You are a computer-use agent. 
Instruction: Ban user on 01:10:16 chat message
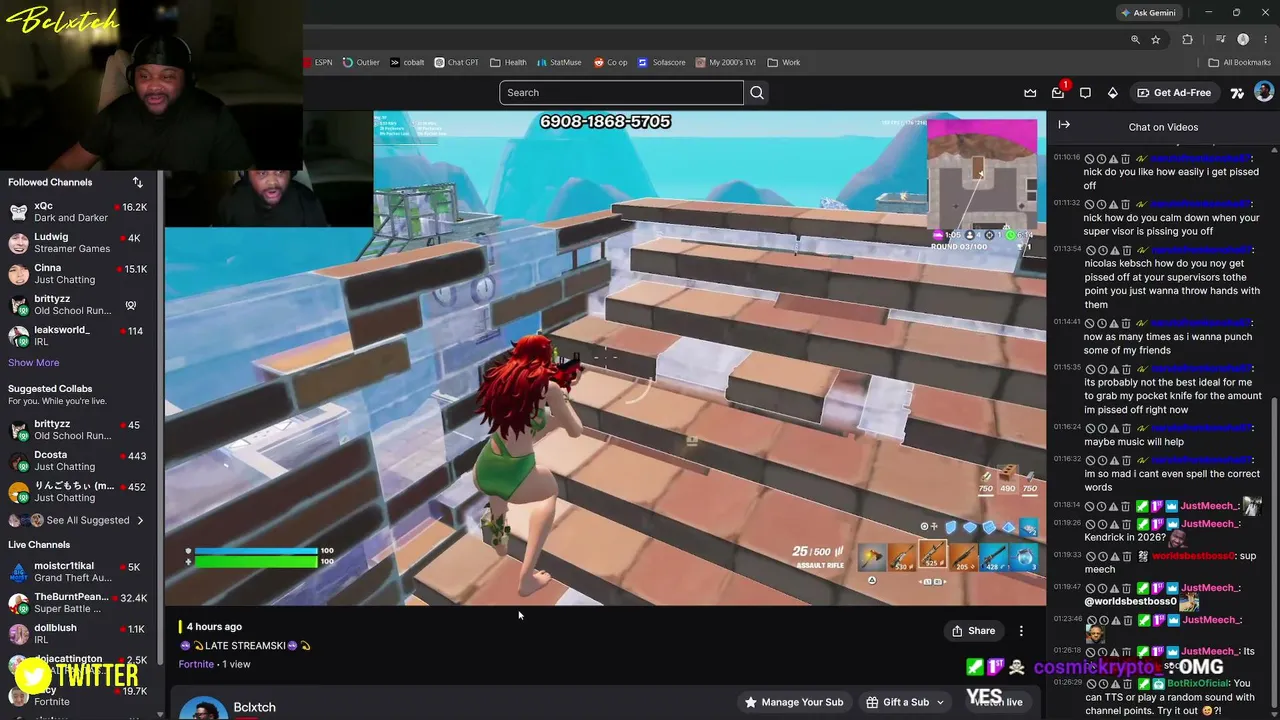[x=1089, y=159]
